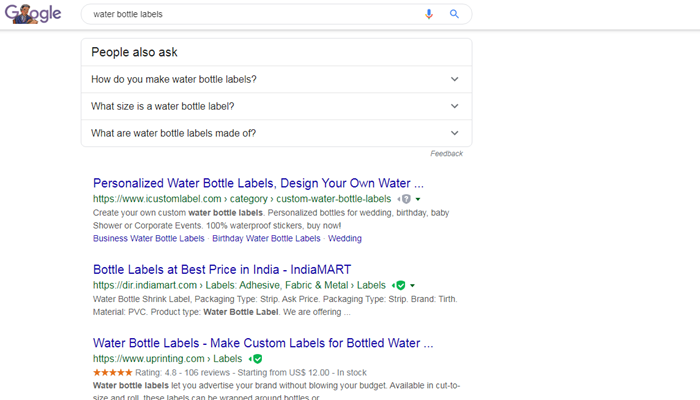Viewport: 700px width, 400px height.
Task: Open dropdown arrow next to icustomlabel URL
Action: [418, 199]
